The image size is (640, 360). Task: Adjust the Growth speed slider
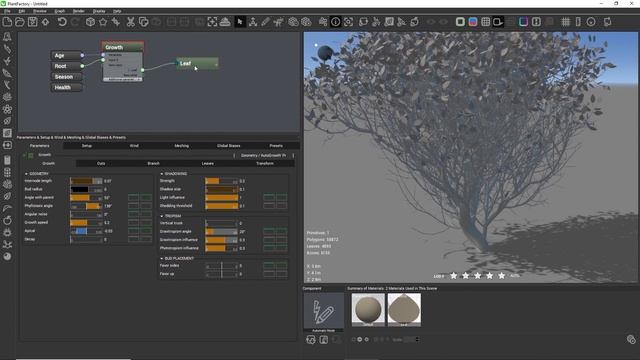pos(86,222)
